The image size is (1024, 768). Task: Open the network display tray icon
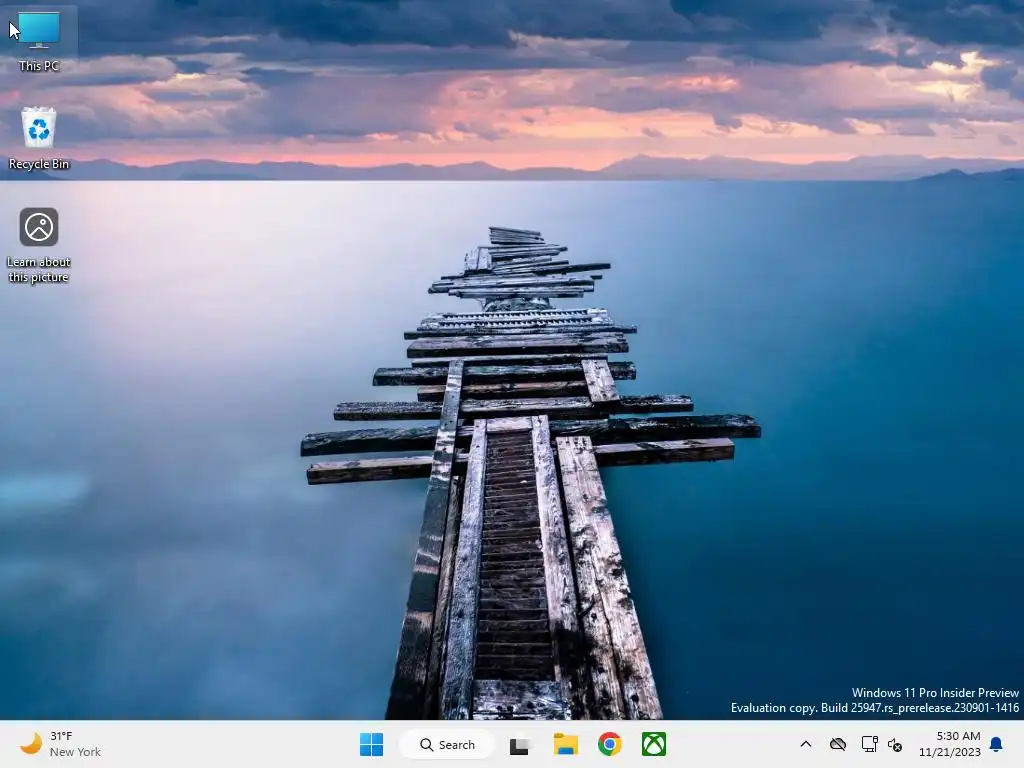tap(869, 744)
